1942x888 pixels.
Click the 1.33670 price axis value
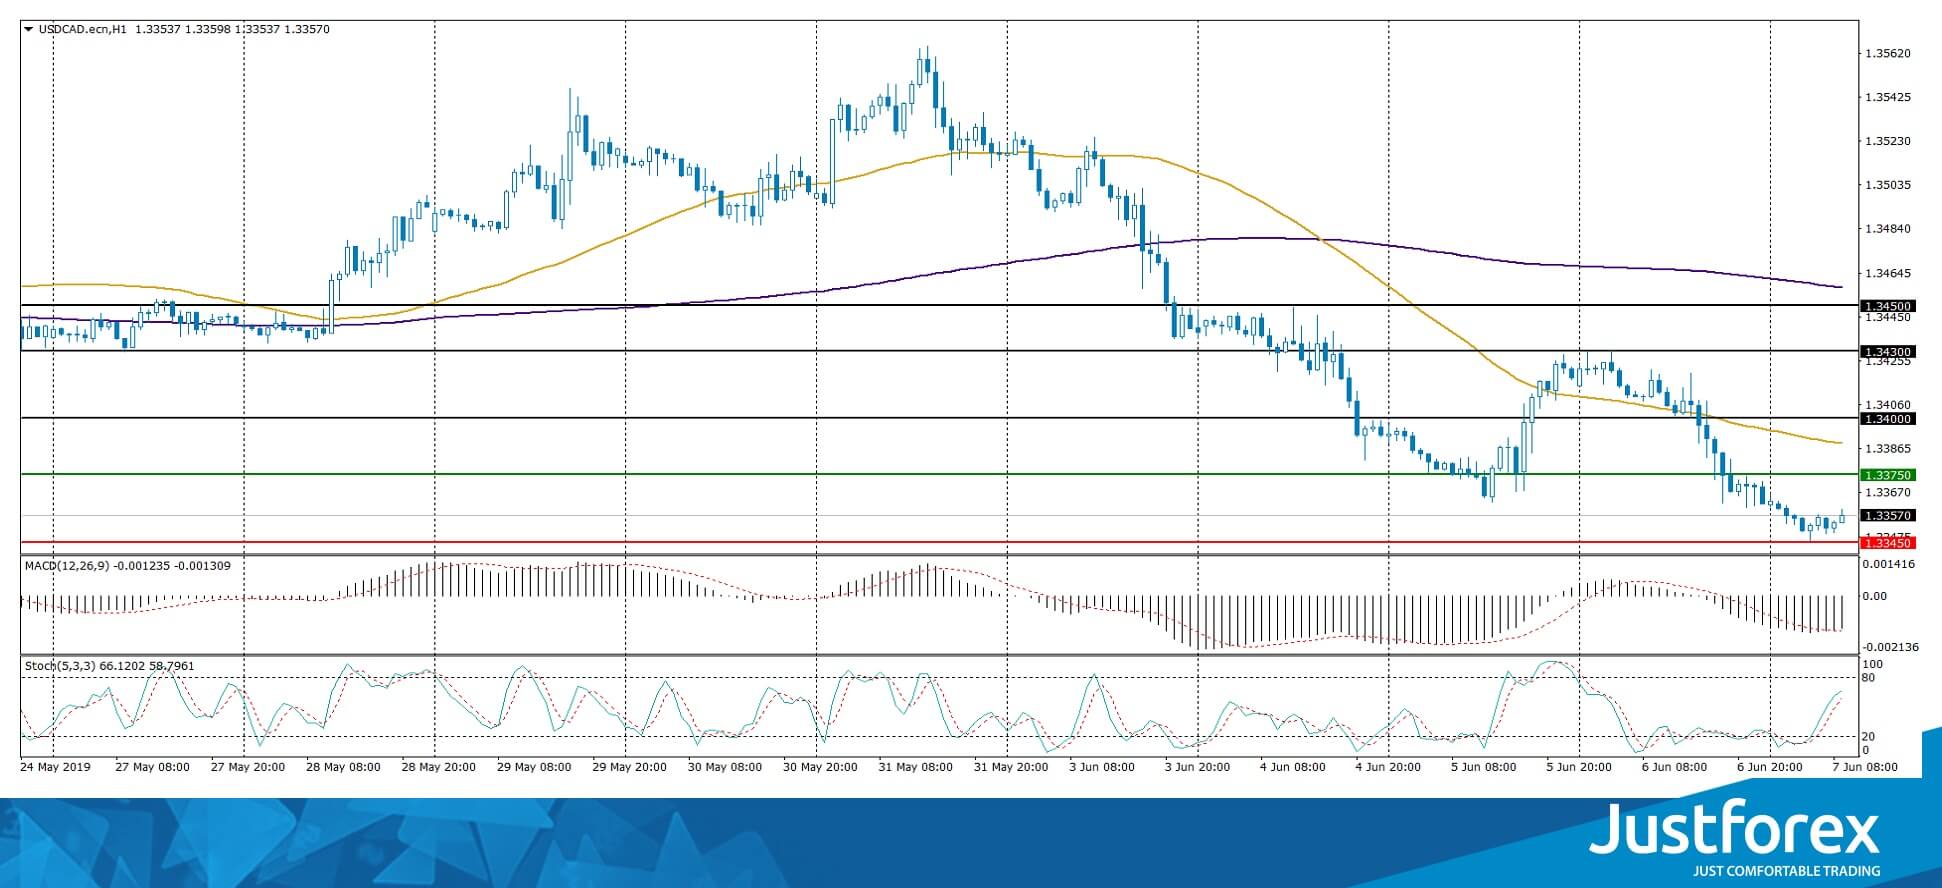click(x=1888, y=493)
